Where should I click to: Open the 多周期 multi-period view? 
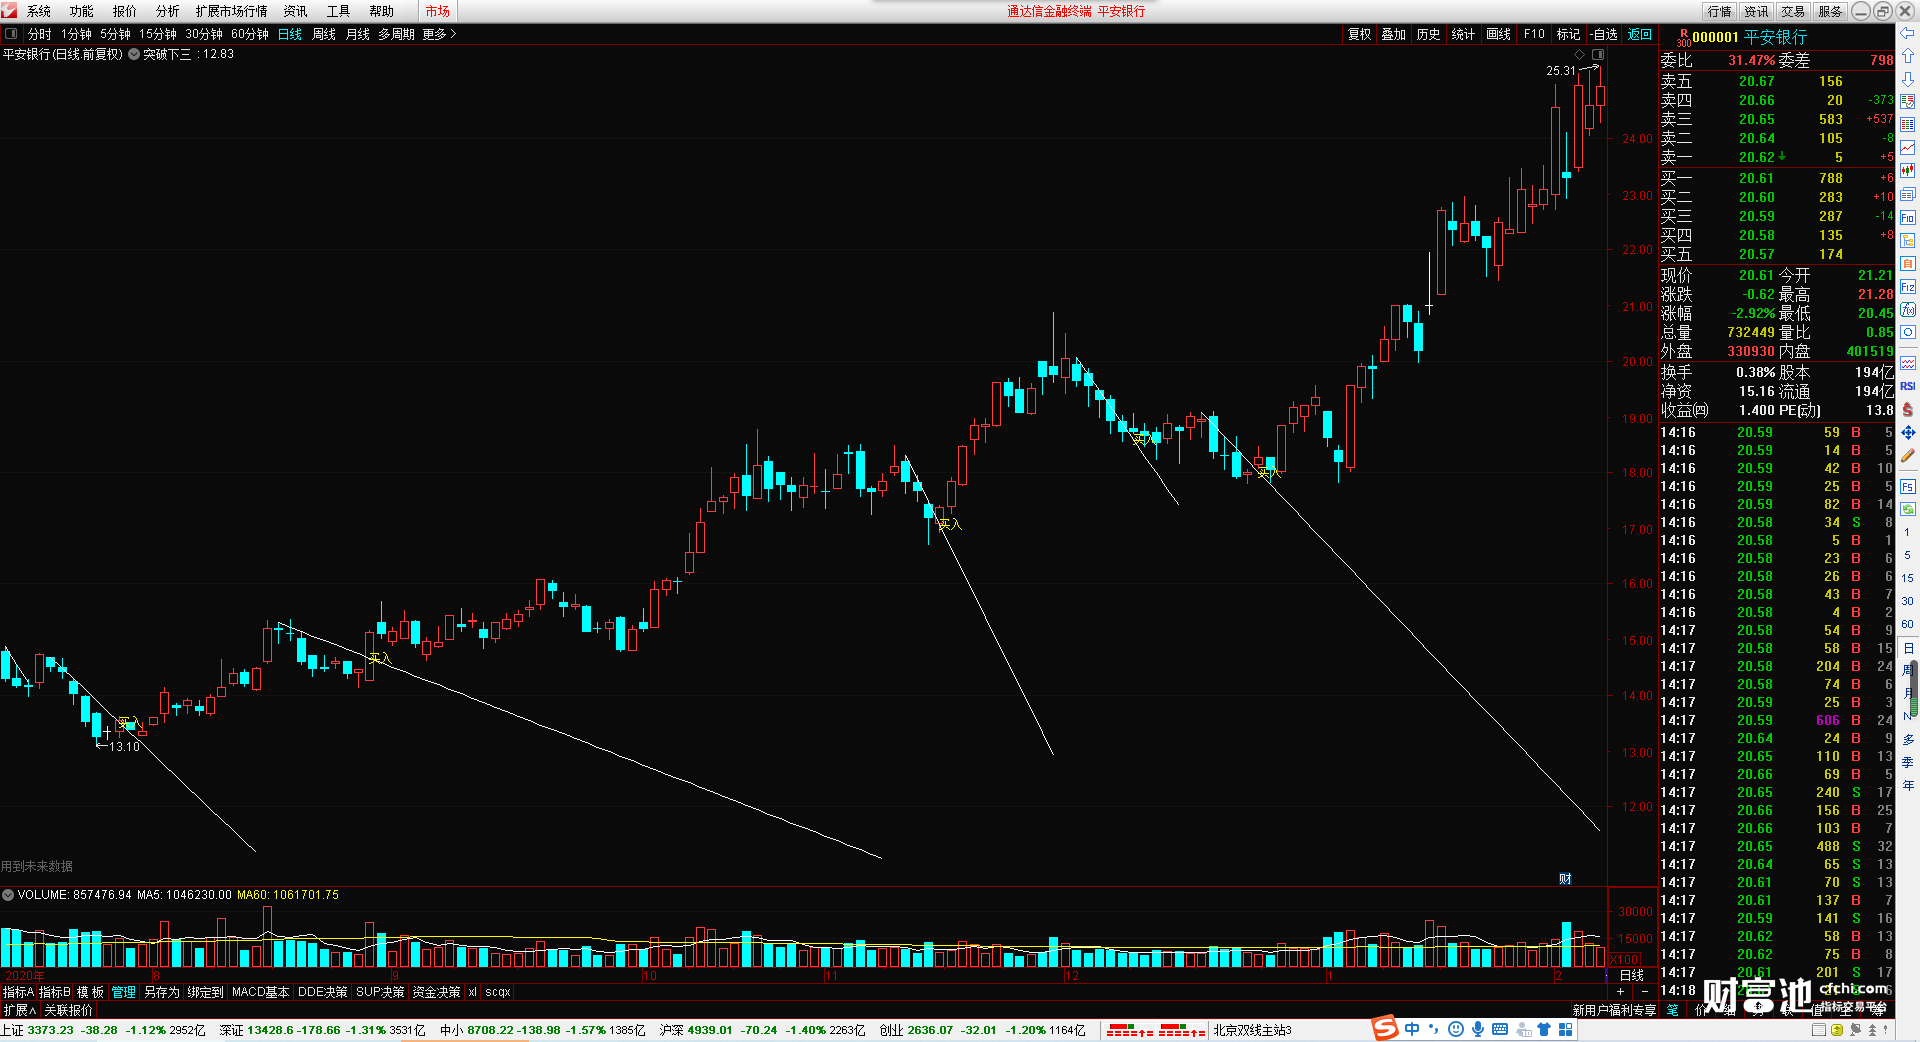coord(396,34)
